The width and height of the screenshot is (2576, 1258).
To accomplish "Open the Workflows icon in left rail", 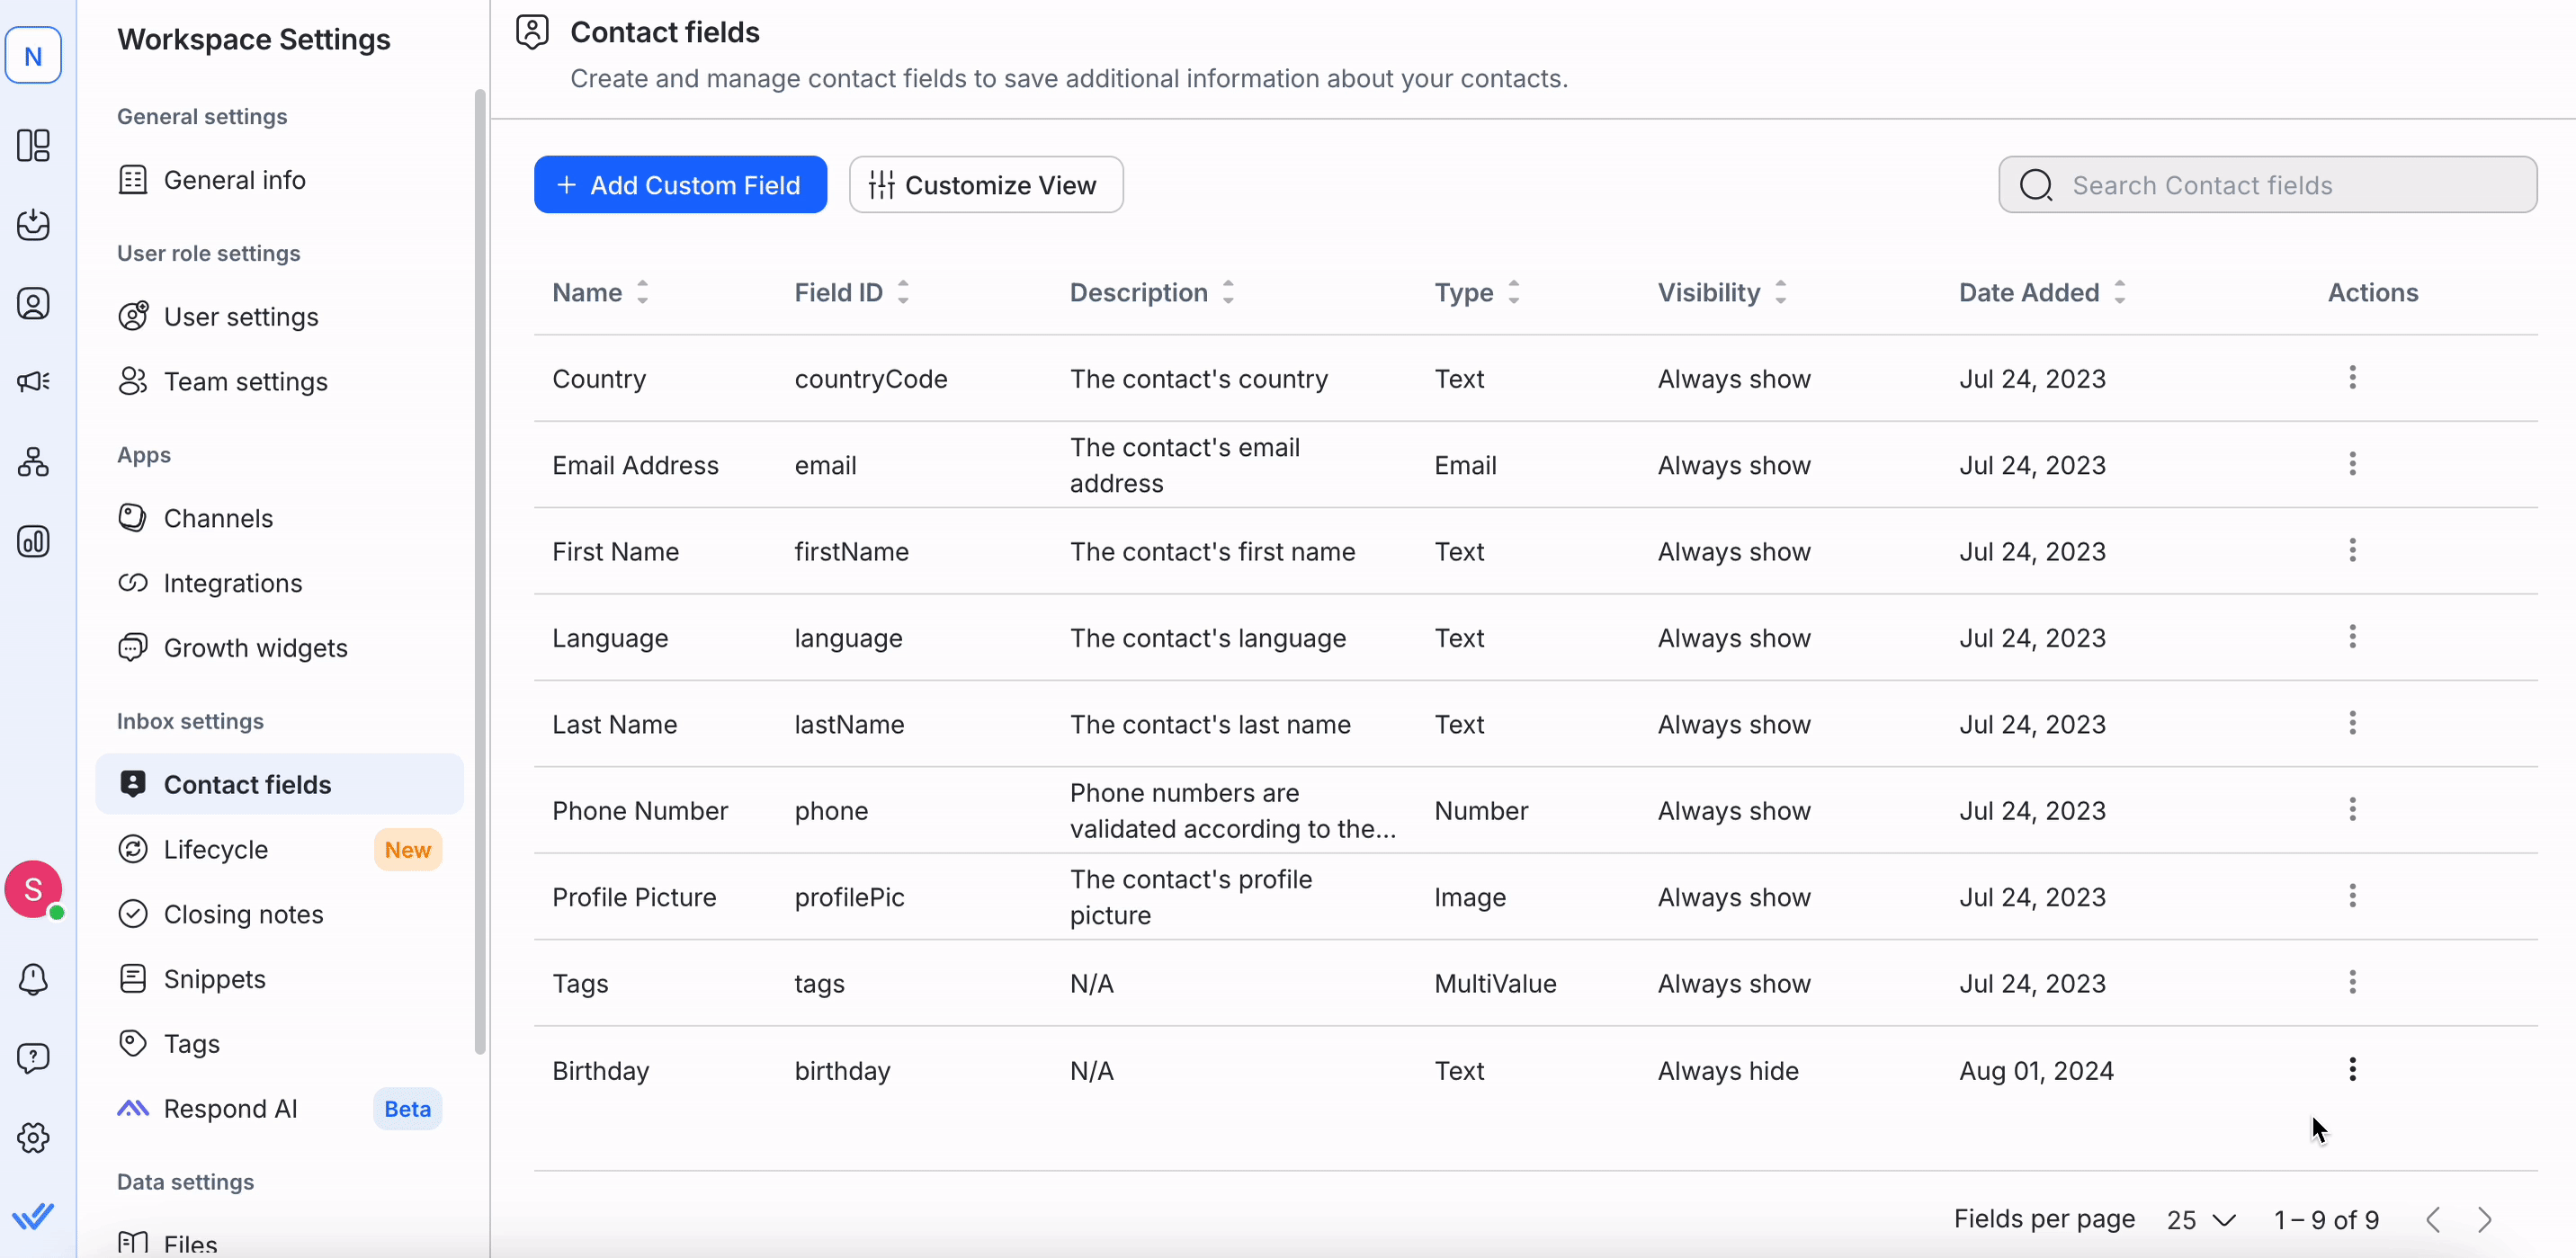I will (x=33, y=462).
